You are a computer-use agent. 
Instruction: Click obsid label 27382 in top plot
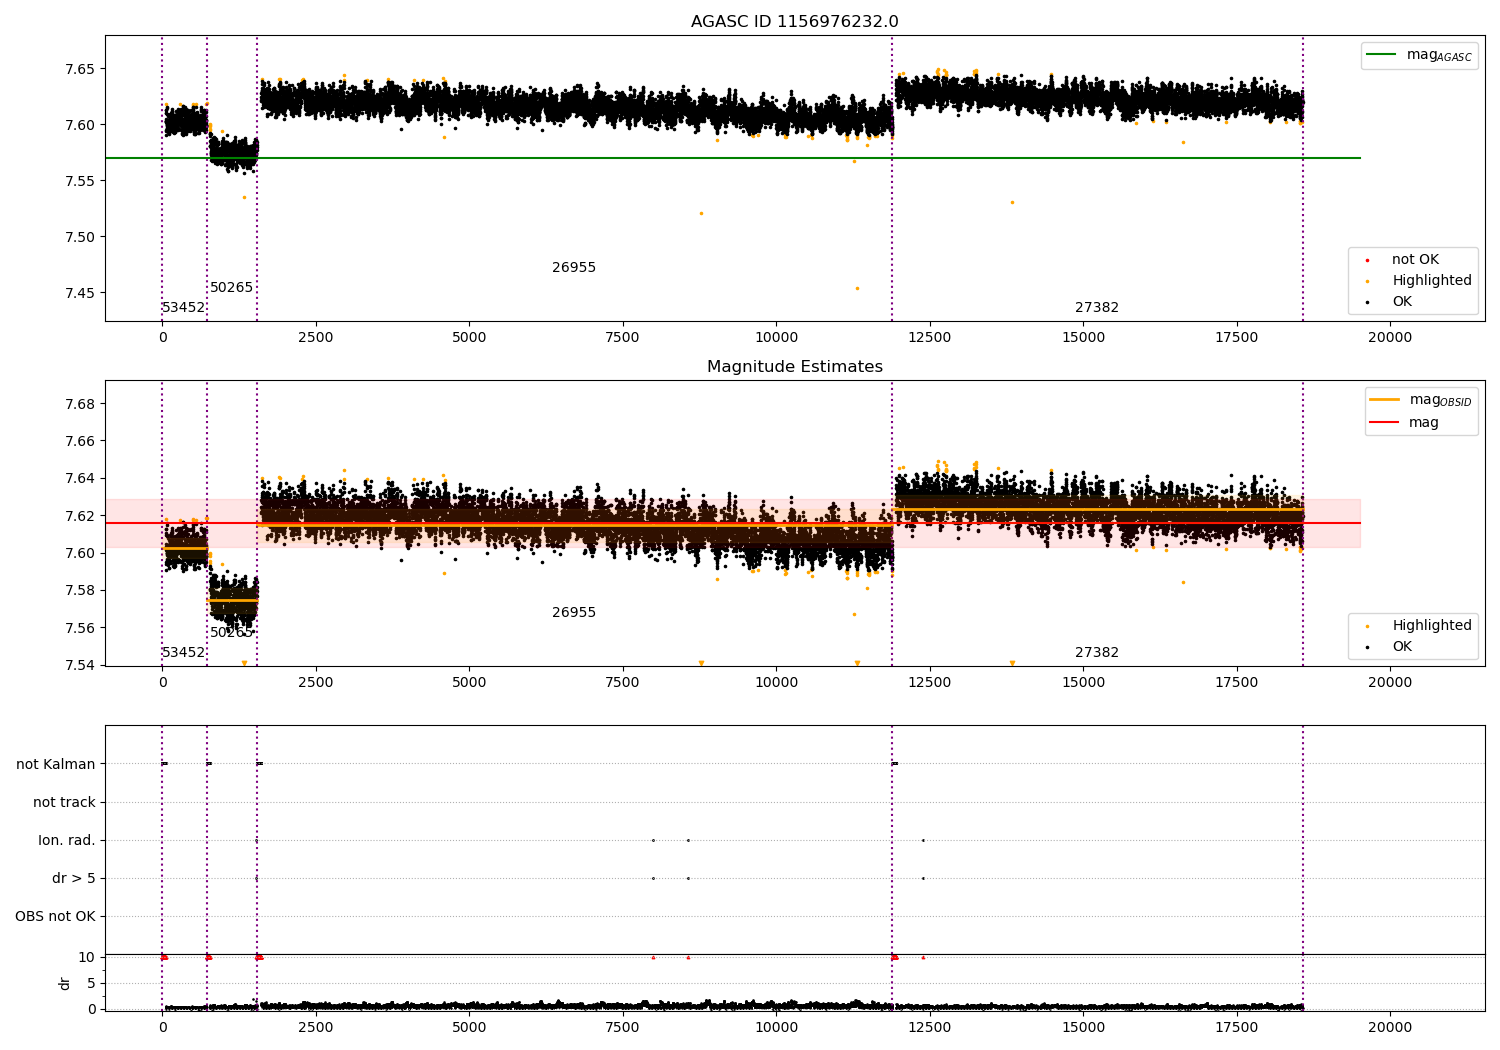1097,308
